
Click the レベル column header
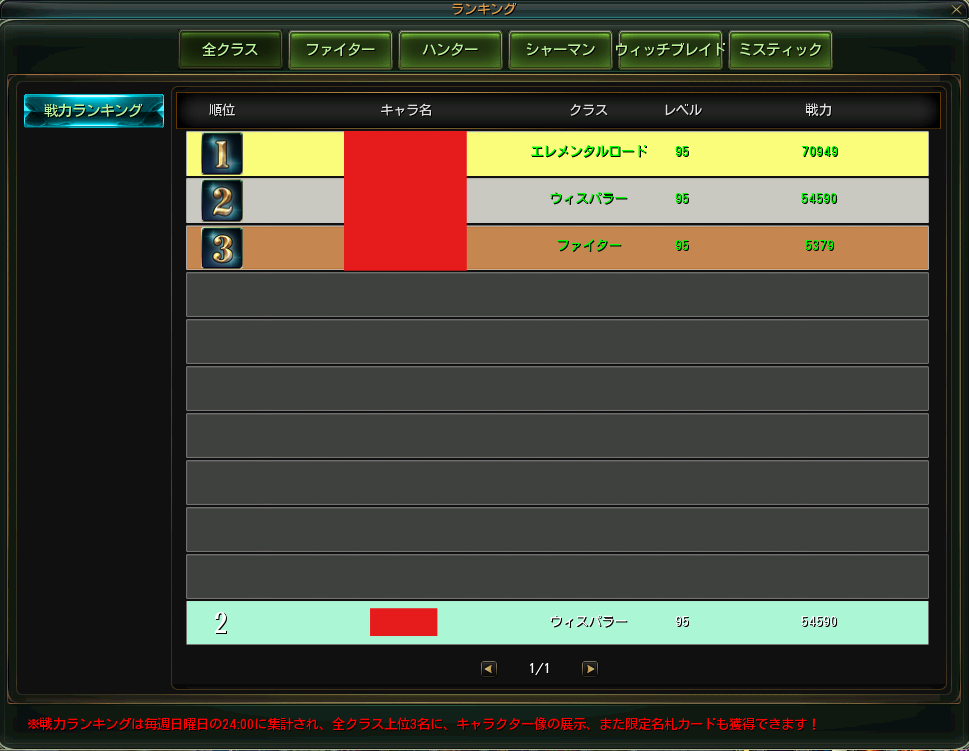[x=683, y=110]
